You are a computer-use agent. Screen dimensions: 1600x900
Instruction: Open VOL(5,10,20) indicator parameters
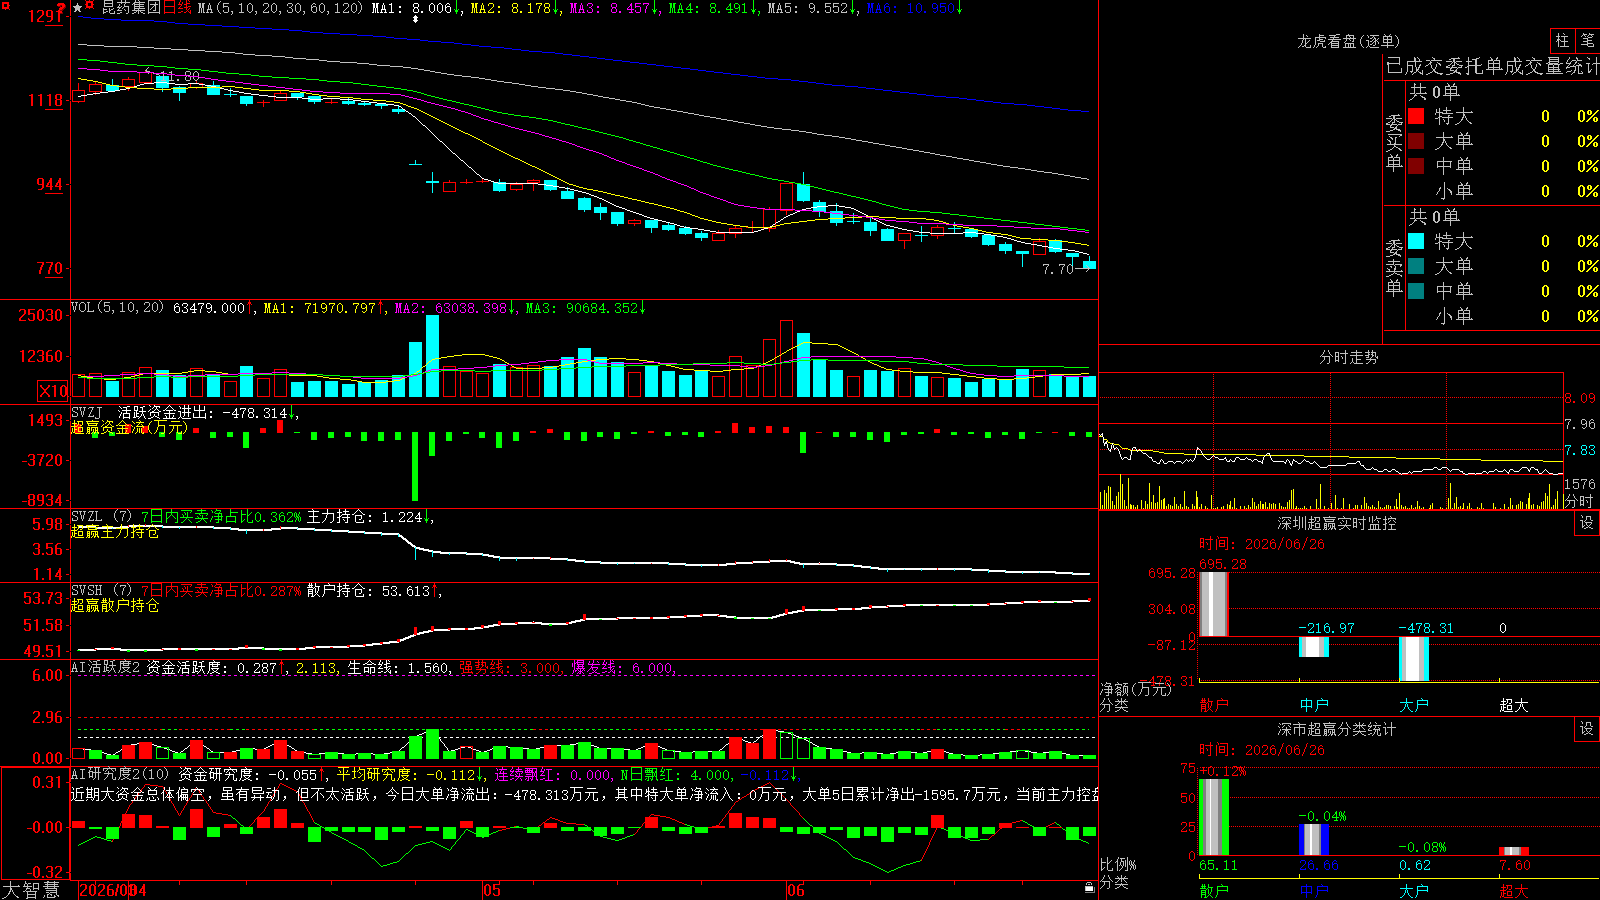tap(118, 308)
